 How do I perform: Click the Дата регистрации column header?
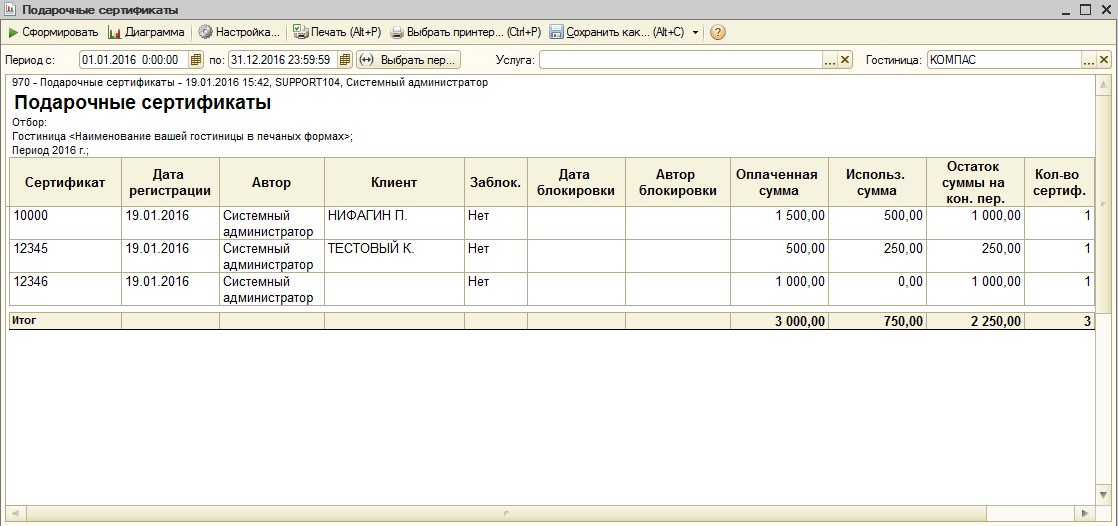(x=170, y=182)
